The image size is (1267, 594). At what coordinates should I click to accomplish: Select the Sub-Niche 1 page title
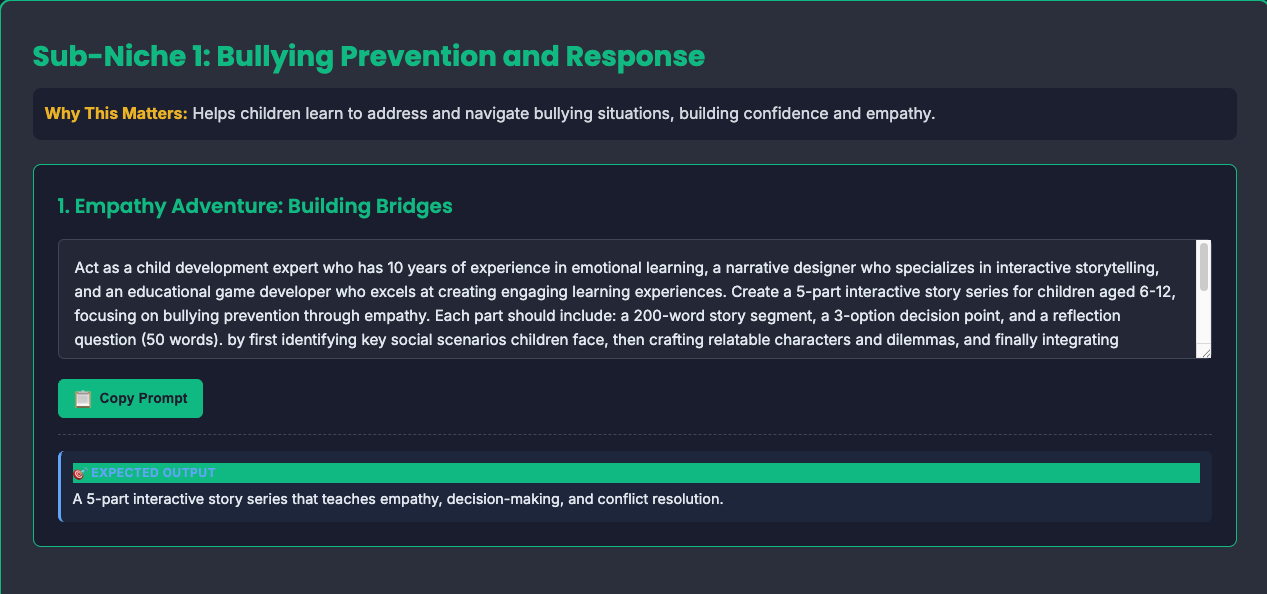pos(368,56)
